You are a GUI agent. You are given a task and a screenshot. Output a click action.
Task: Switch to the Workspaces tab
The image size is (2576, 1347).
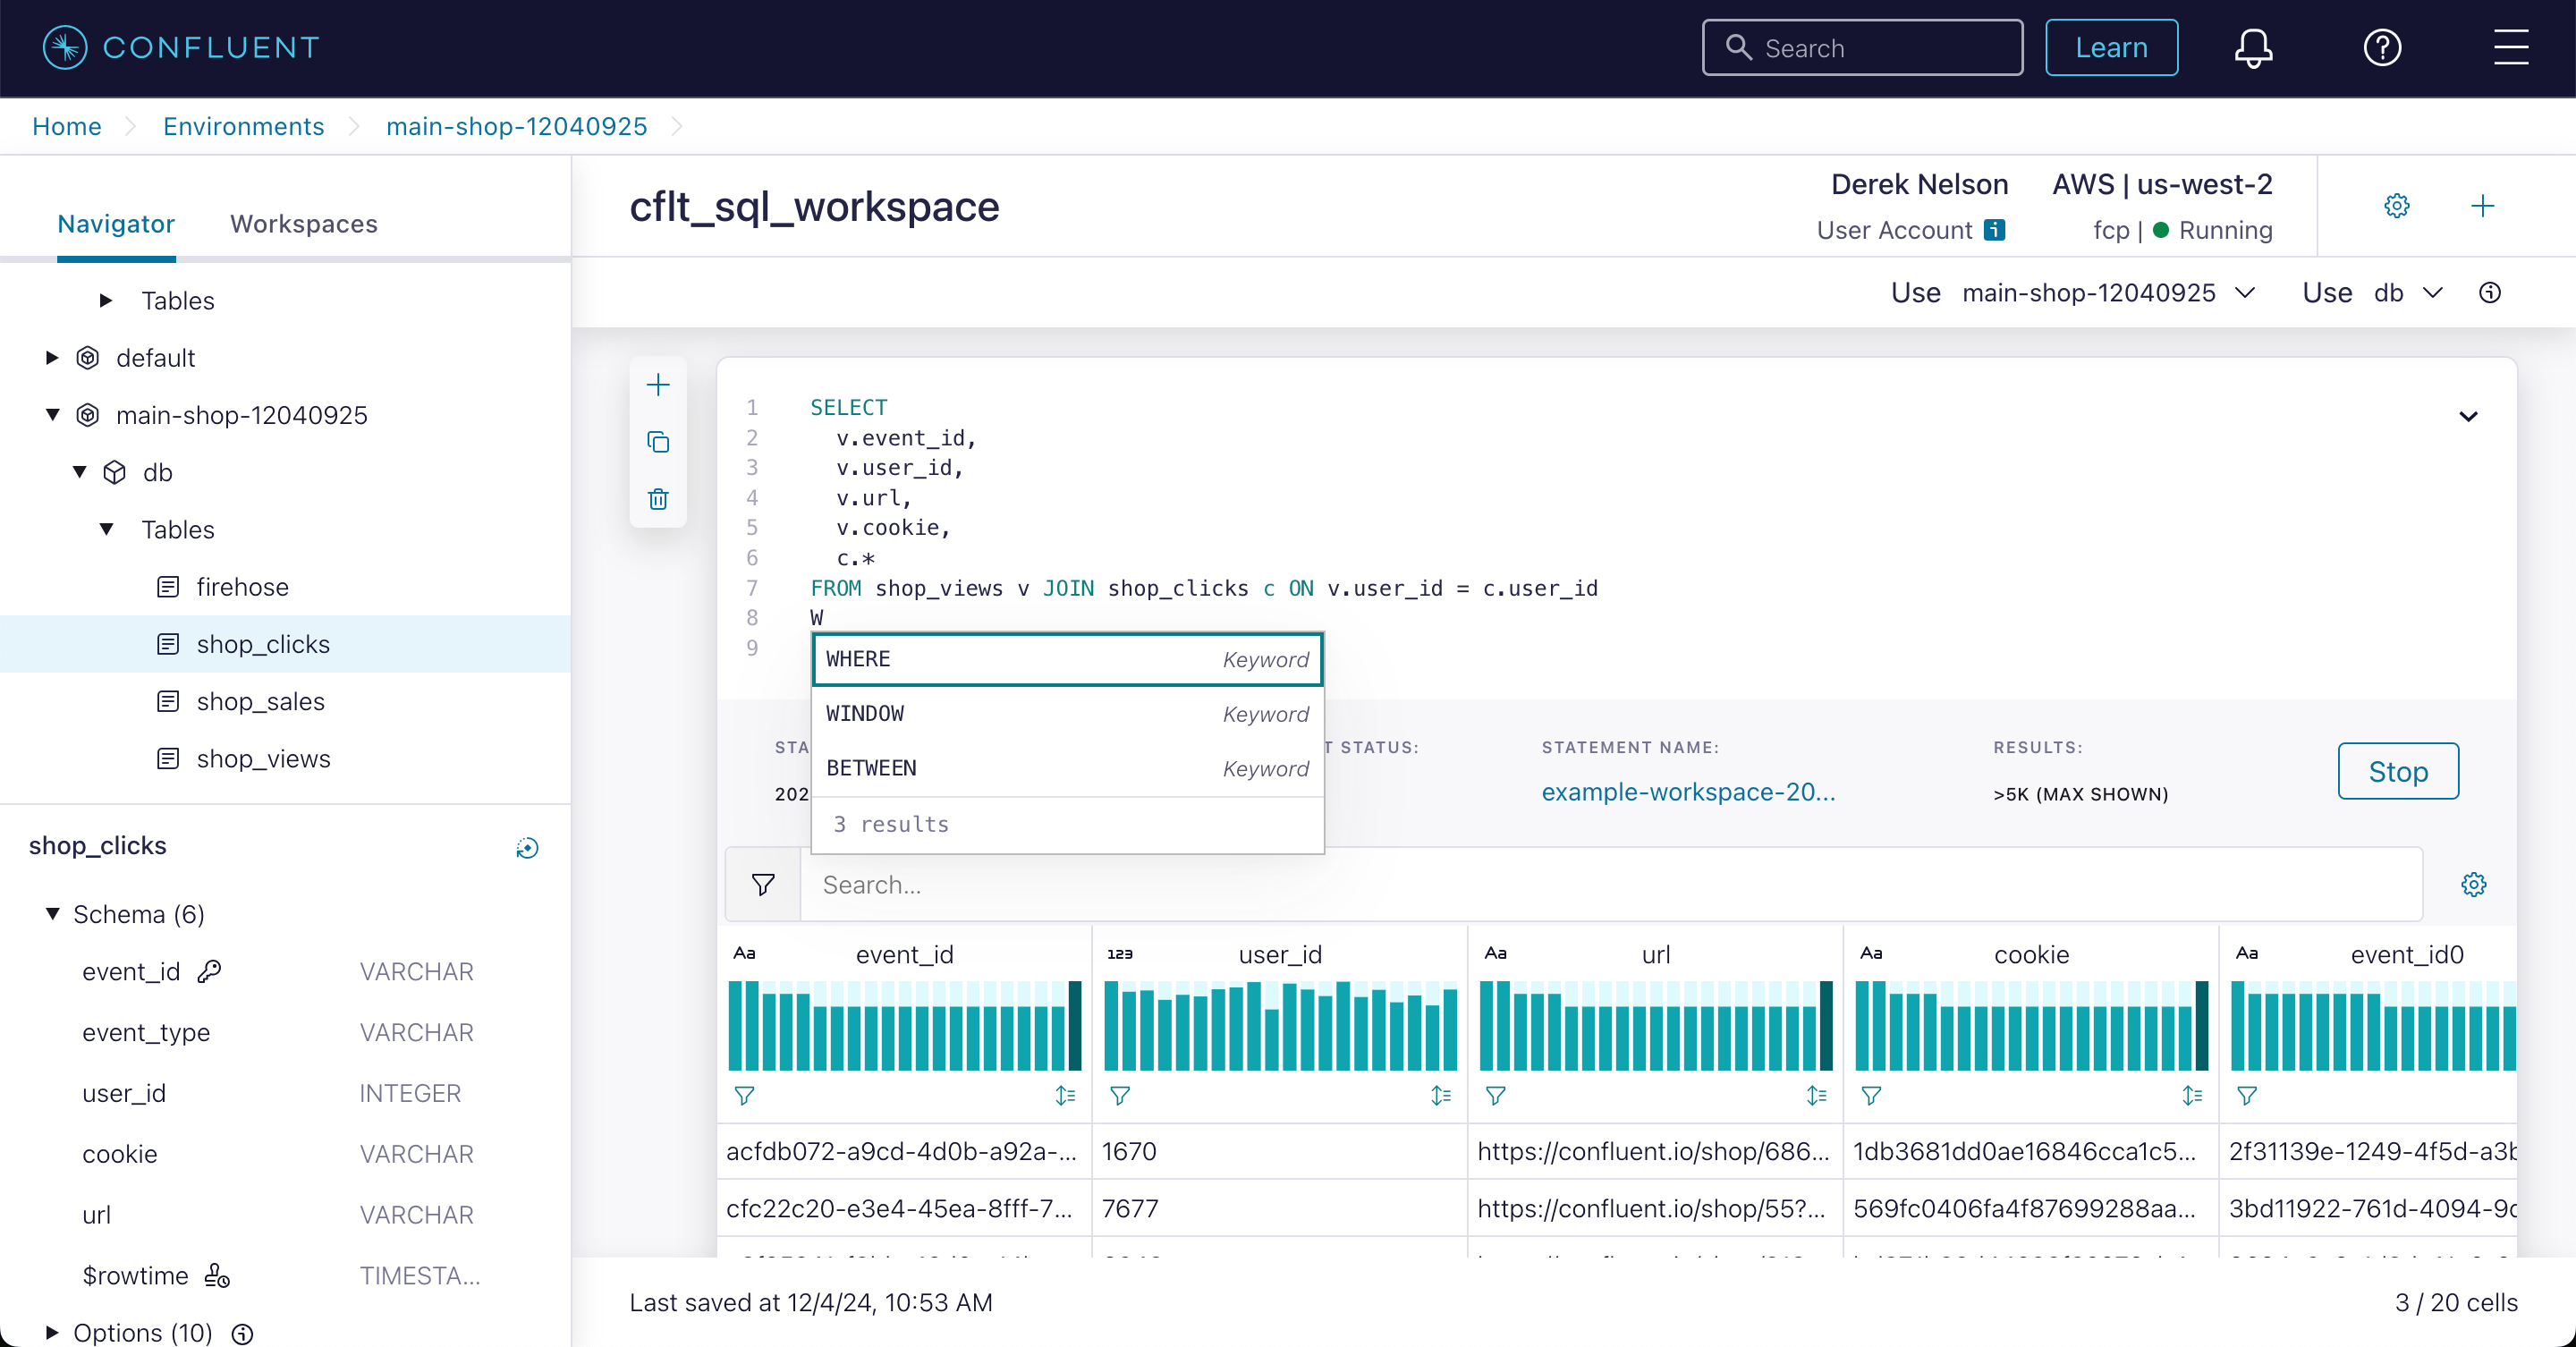click(304, 223)
